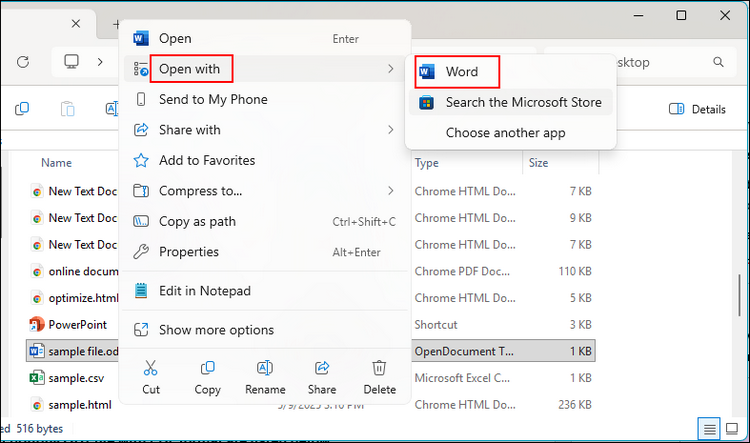Click the Shortcut type cell

tap(436, 325)
